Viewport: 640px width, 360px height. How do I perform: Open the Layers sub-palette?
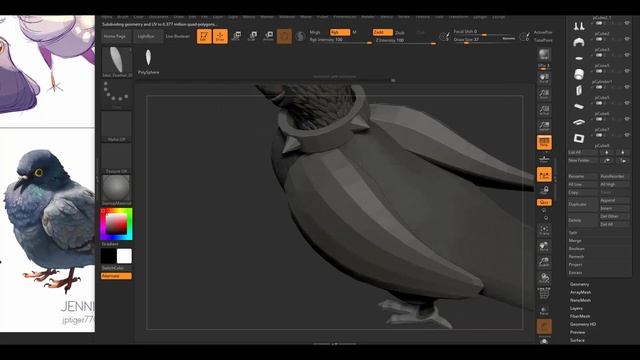pos(576,308)
